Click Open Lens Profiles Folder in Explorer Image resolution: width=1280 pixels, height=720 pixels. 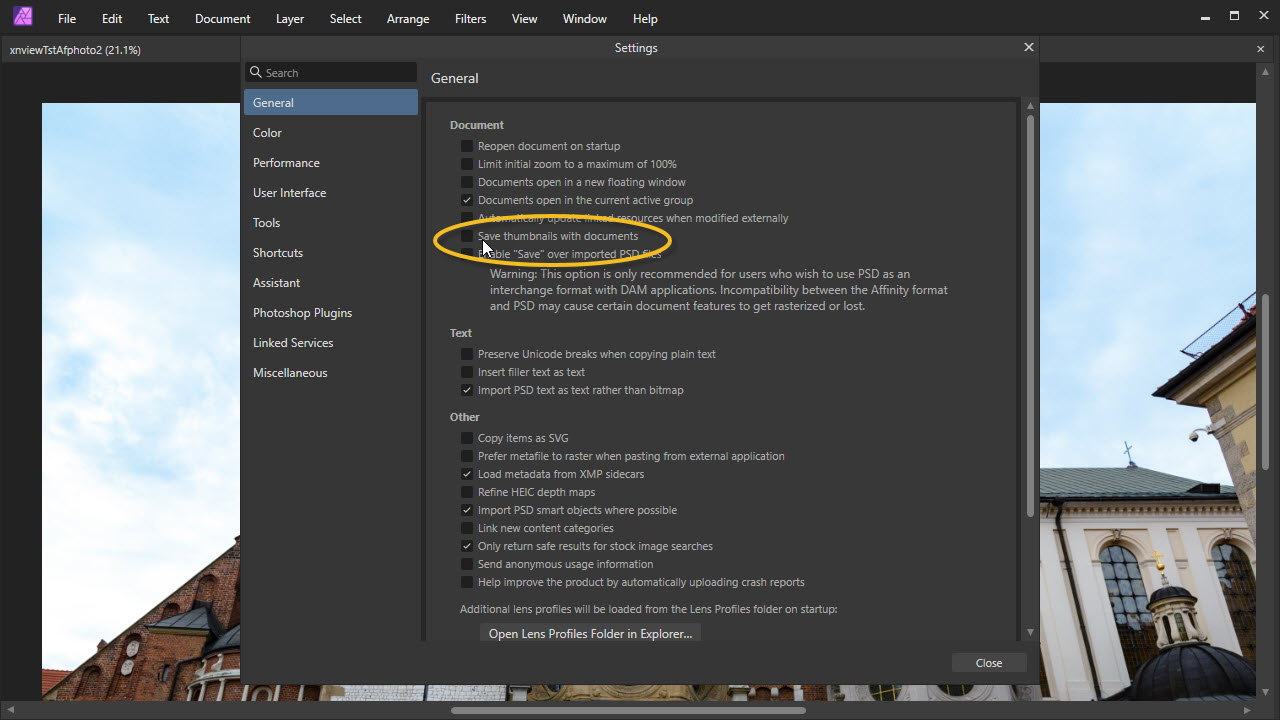590,634
